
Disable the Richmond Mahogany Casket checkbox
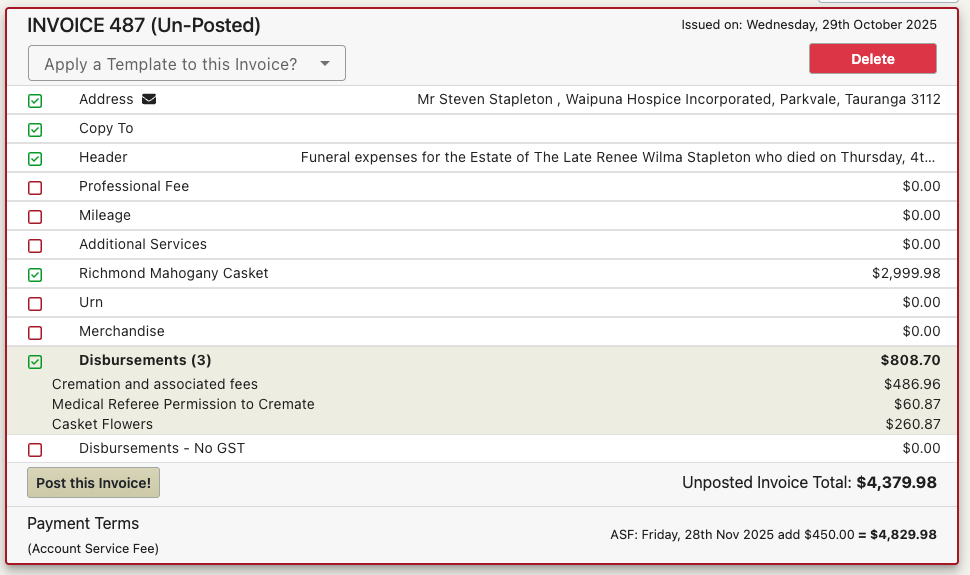[x=35, y=275]
